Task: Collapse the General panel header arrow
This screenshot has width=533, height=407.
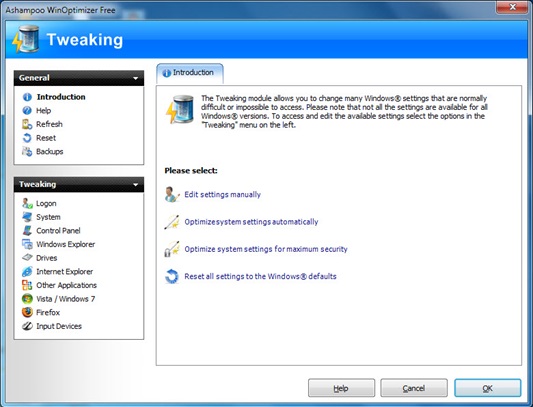Action: (x=136, y=78)
